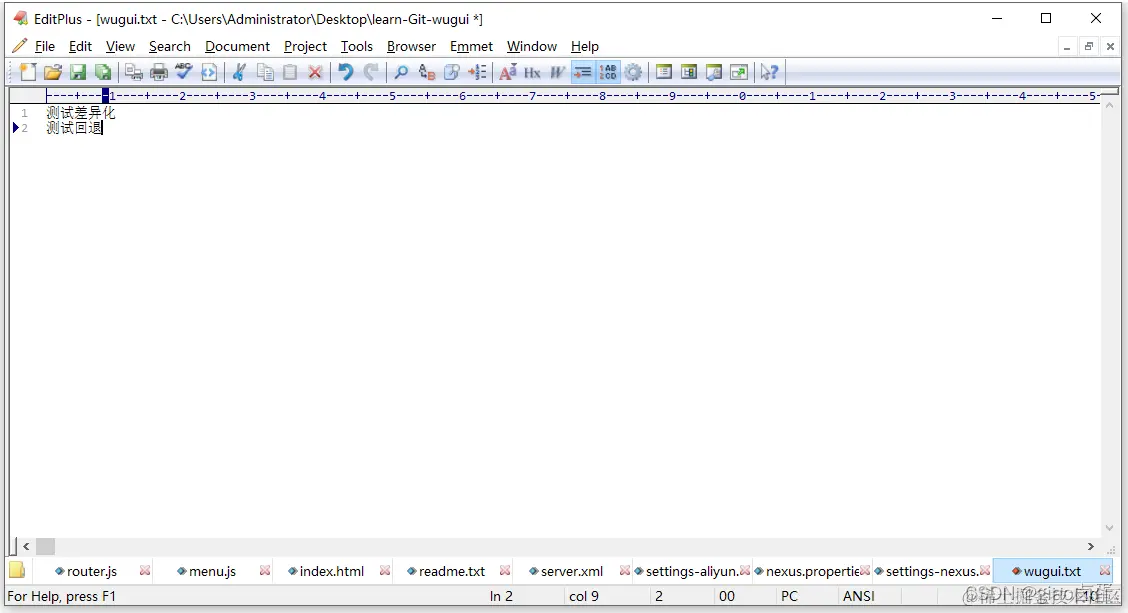Viewport: 1128px width, 613px height.
Task: Click the output window toolbar icon
Action: [714, 72]
